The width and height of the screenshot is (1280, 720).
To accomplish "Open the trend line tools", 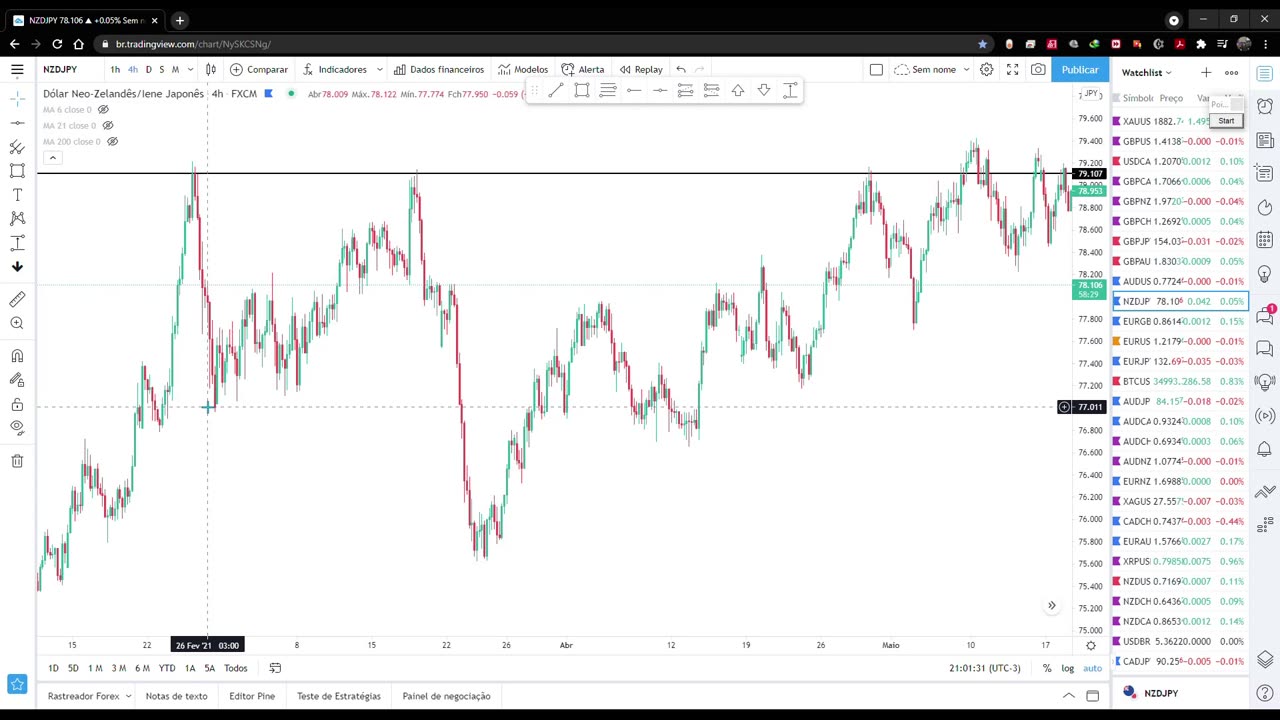I will click(17, 122).
